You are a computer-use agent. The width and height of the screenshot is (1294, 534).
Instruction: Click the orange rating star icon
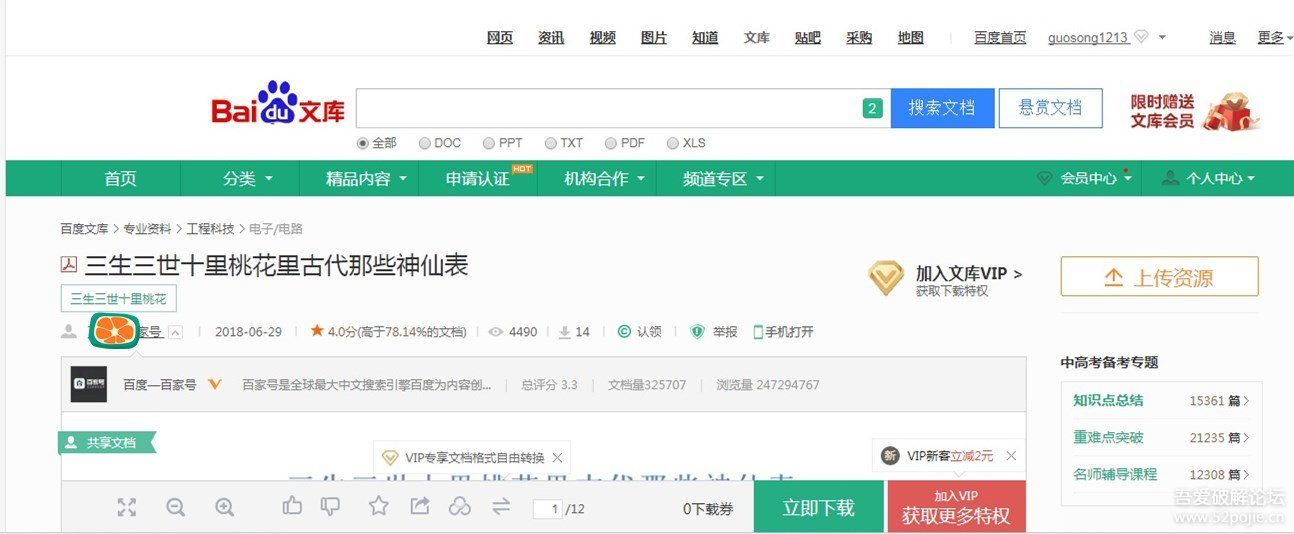tap(317, 331)
